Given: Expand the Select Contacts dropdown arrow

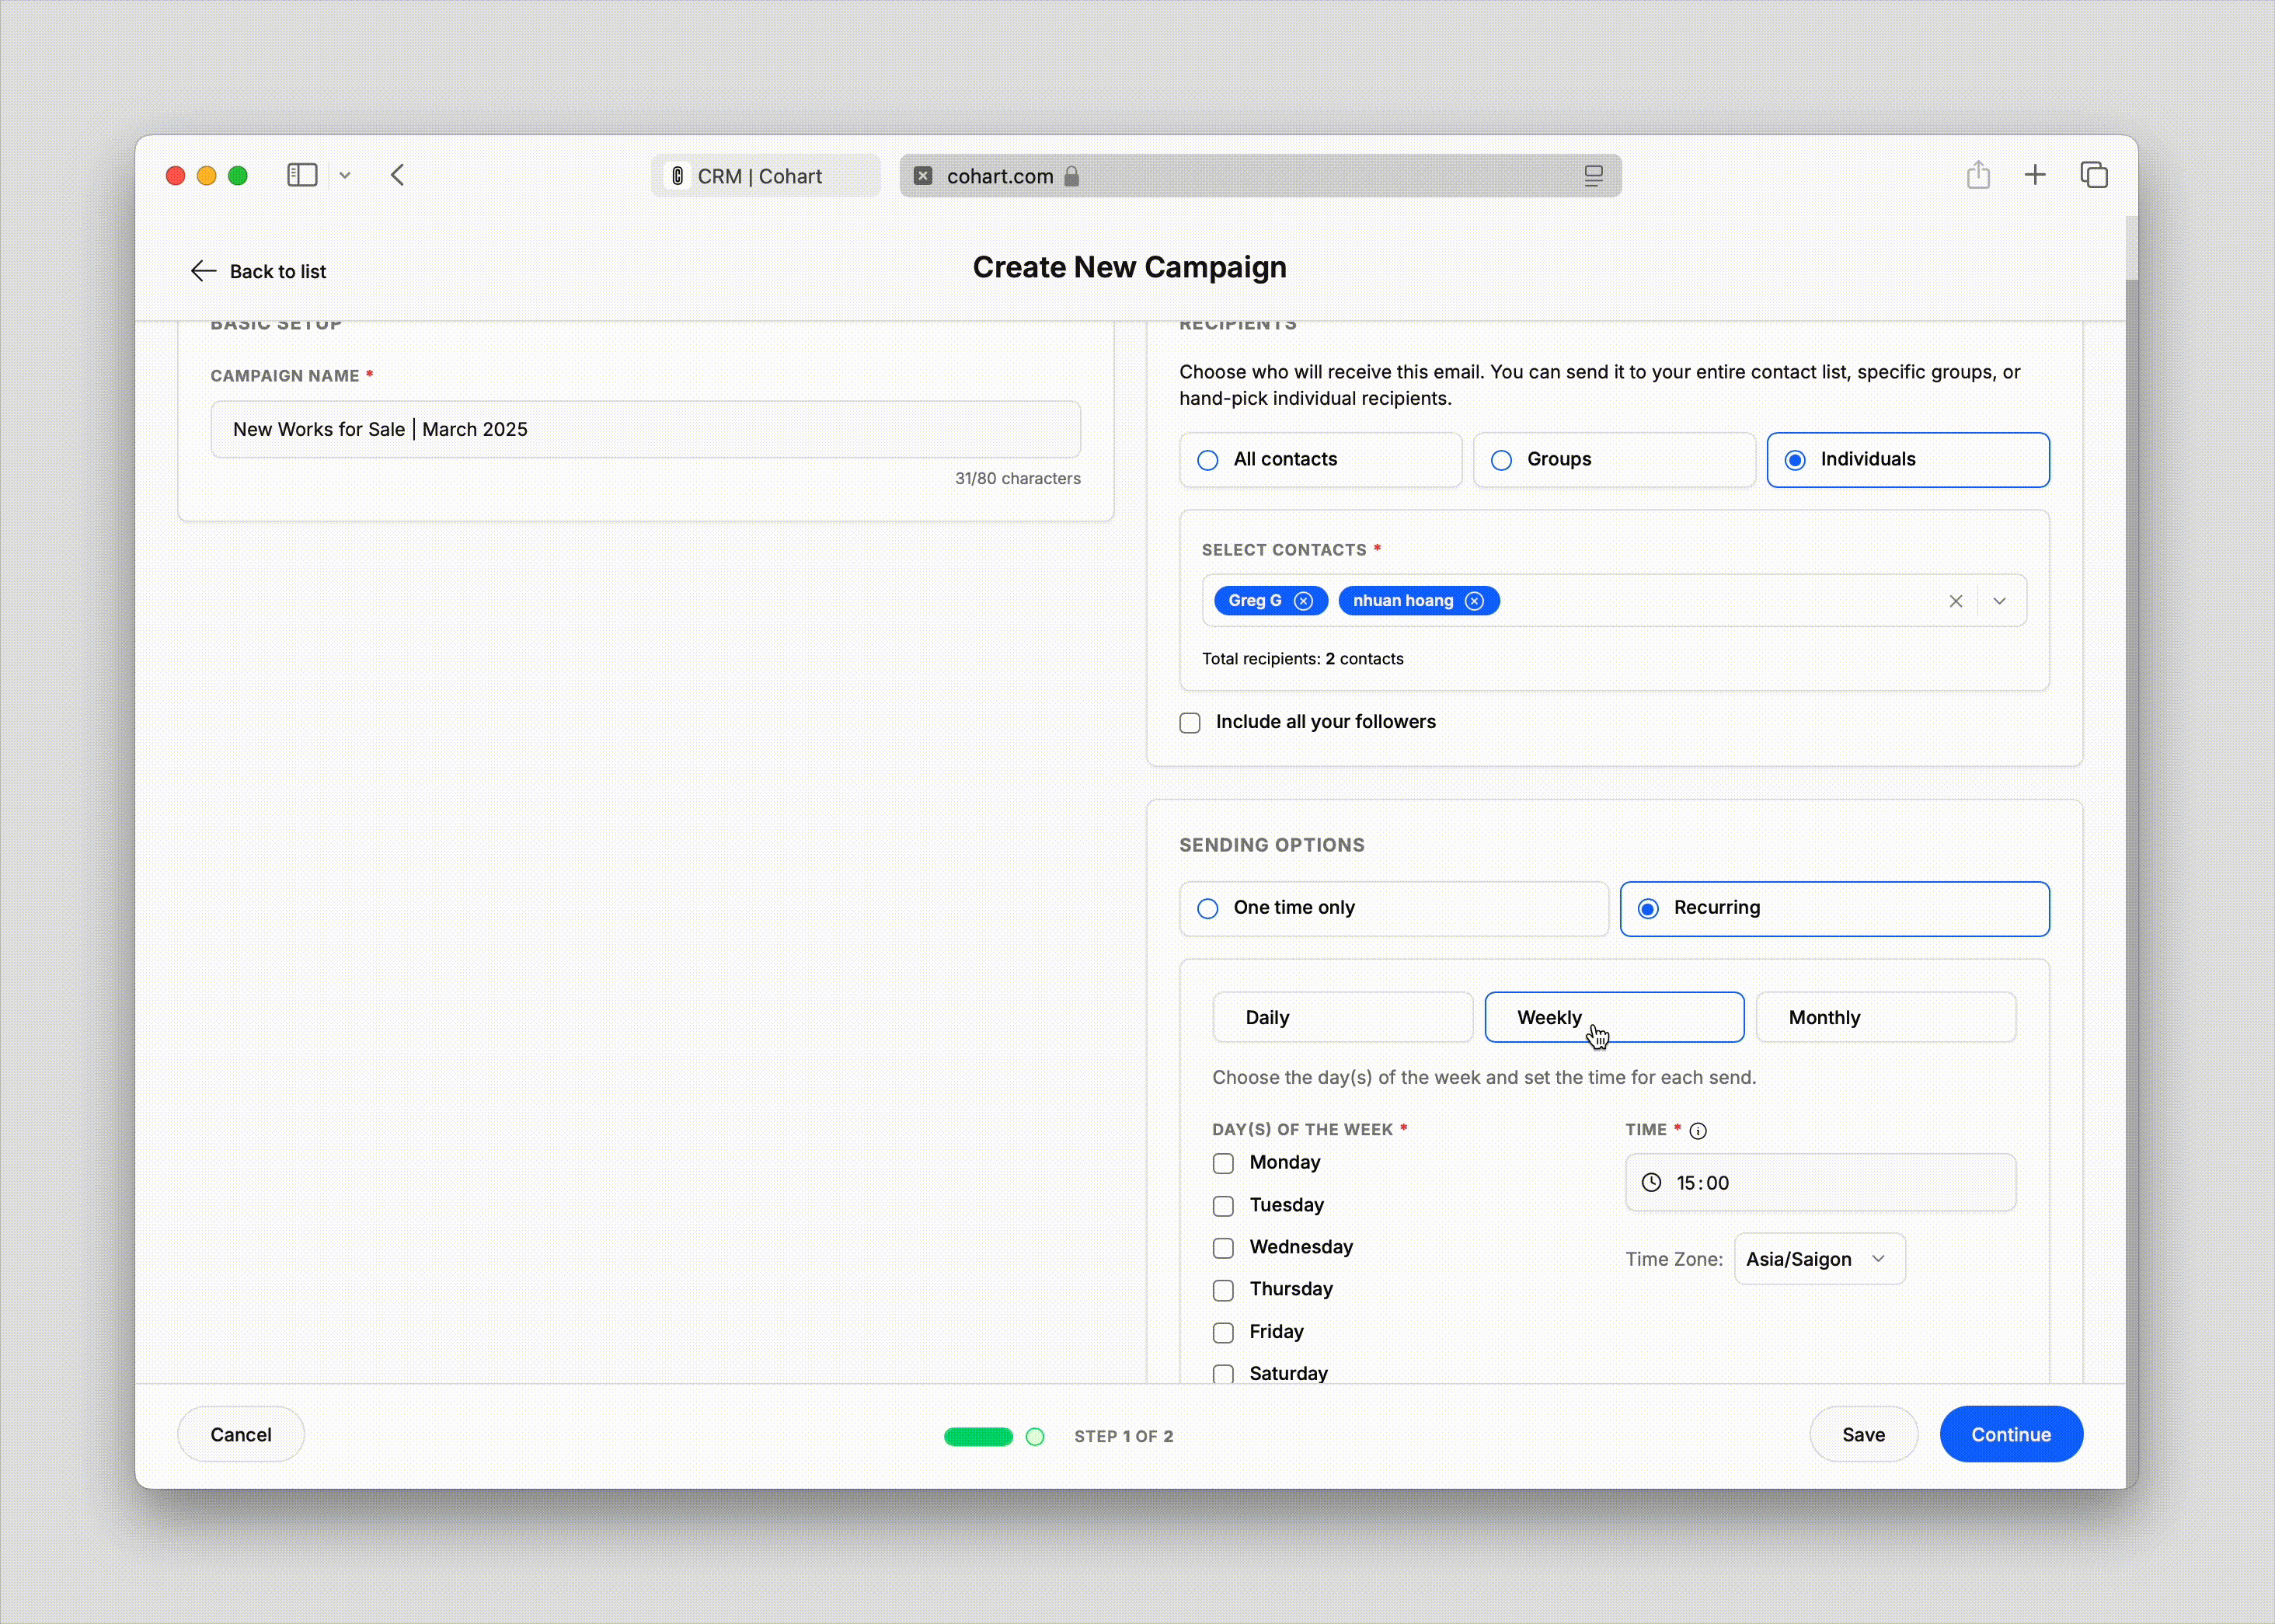Looking at the screenshot, I should click(x=2000, y=601).
